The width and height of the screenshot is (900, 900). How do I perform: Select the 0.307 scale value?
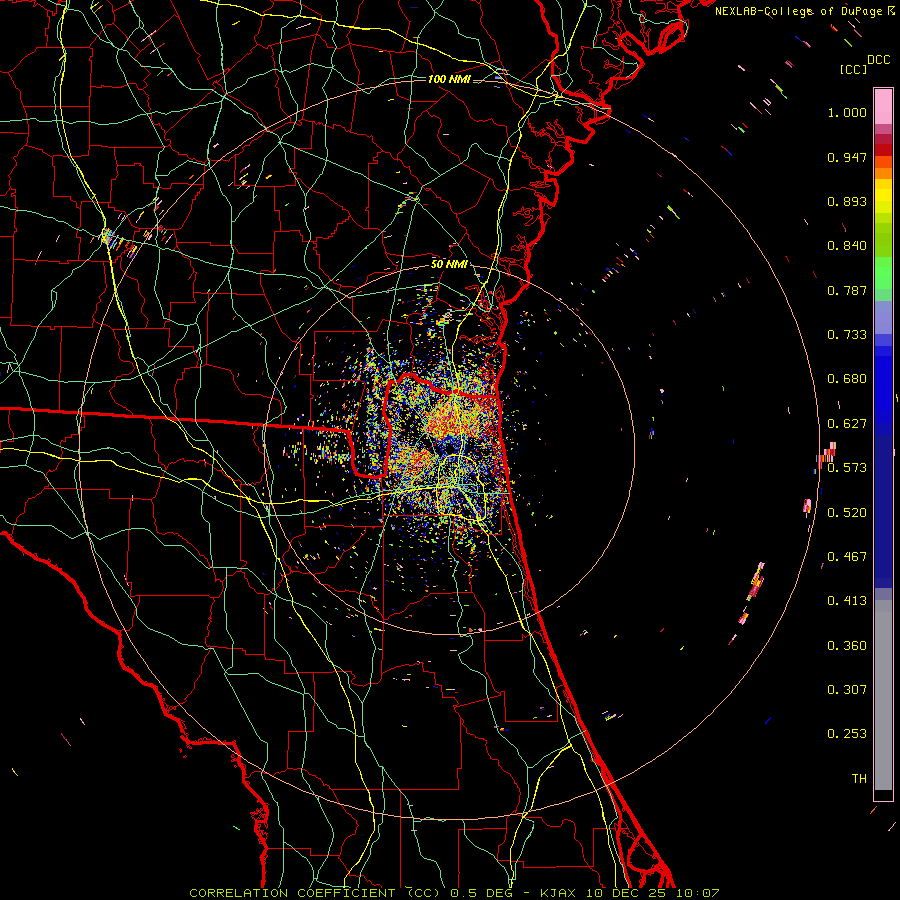click(847, 690)
